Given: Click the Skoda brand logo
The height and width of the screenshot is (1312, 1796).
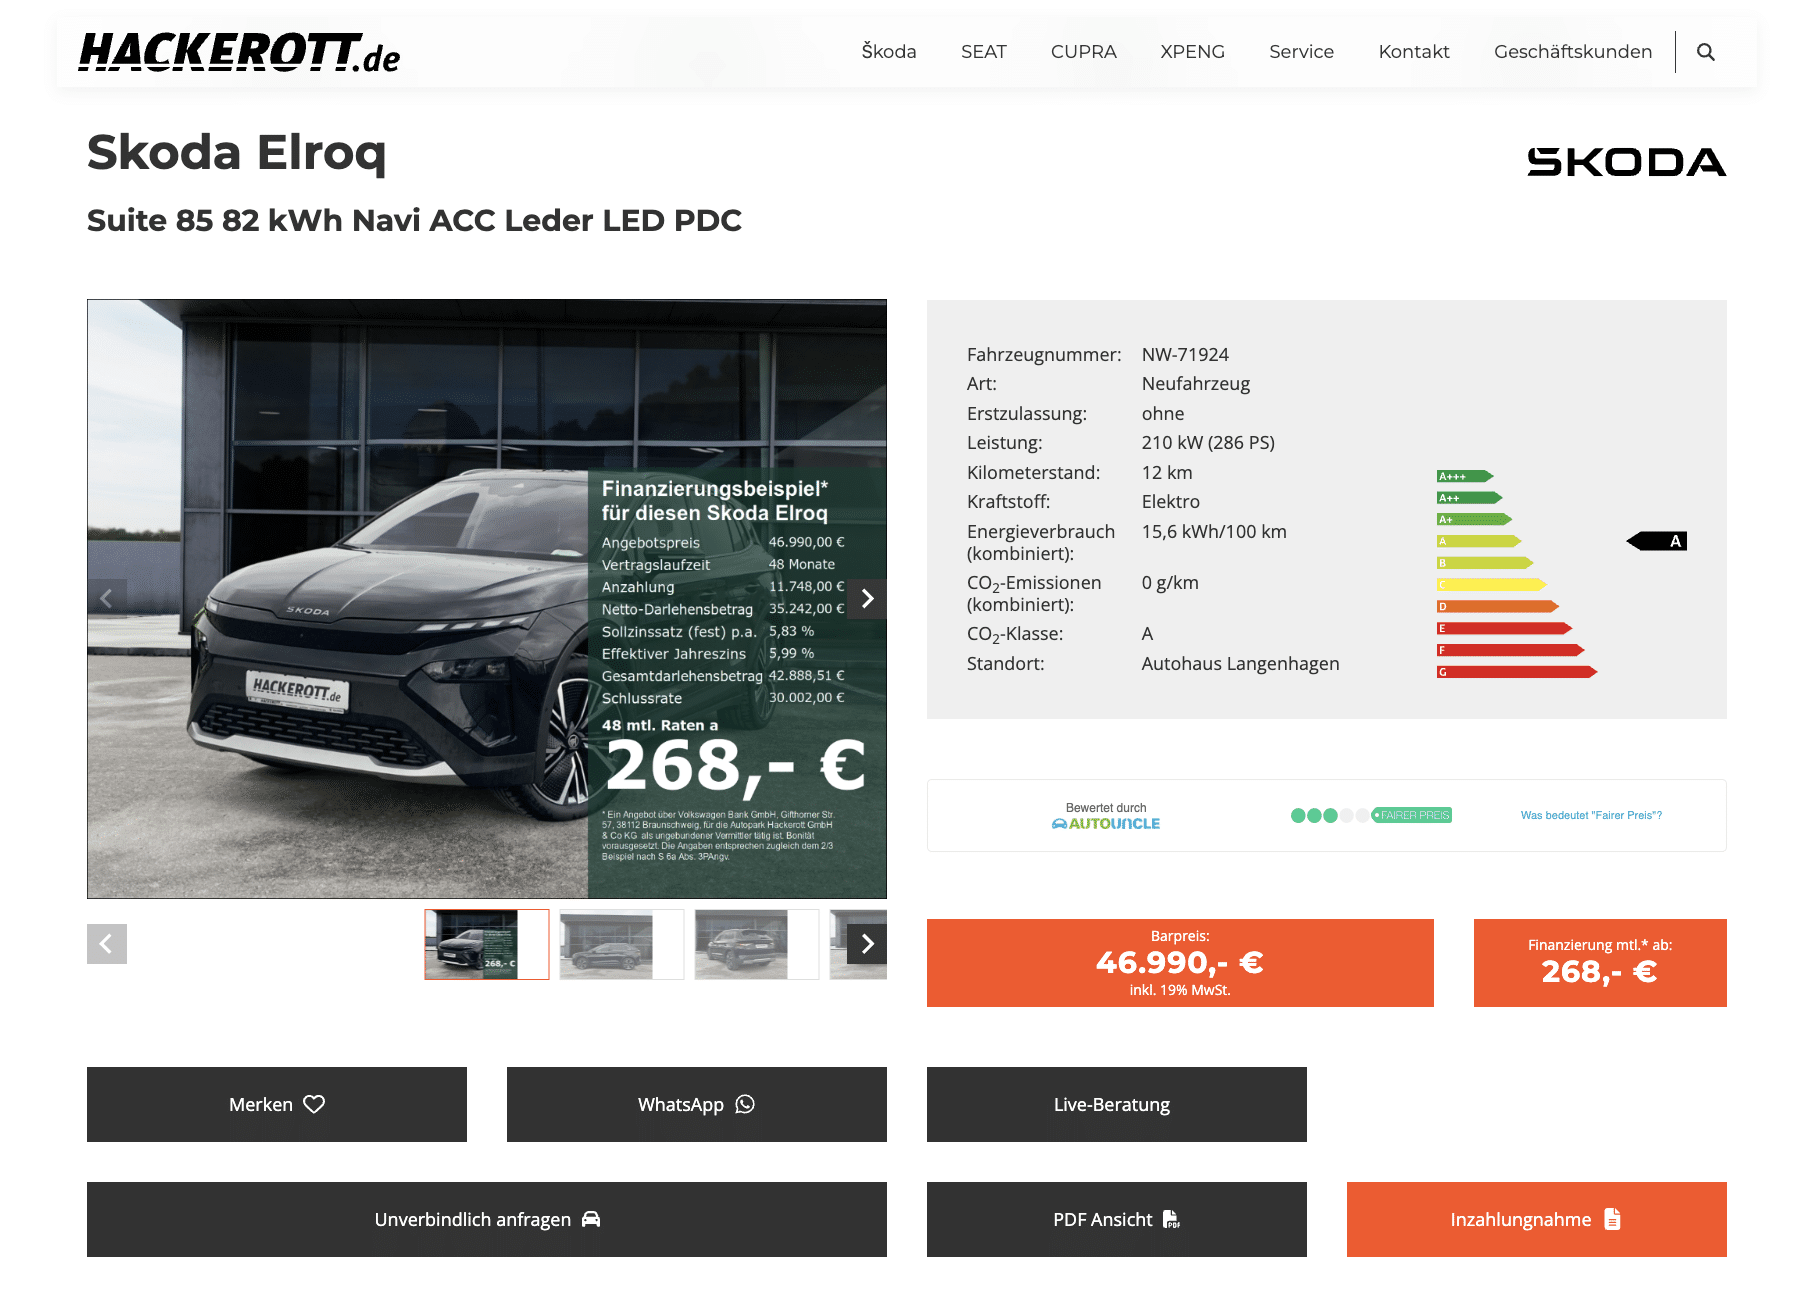Looking at the screenshot, I should click(1626, 162).
